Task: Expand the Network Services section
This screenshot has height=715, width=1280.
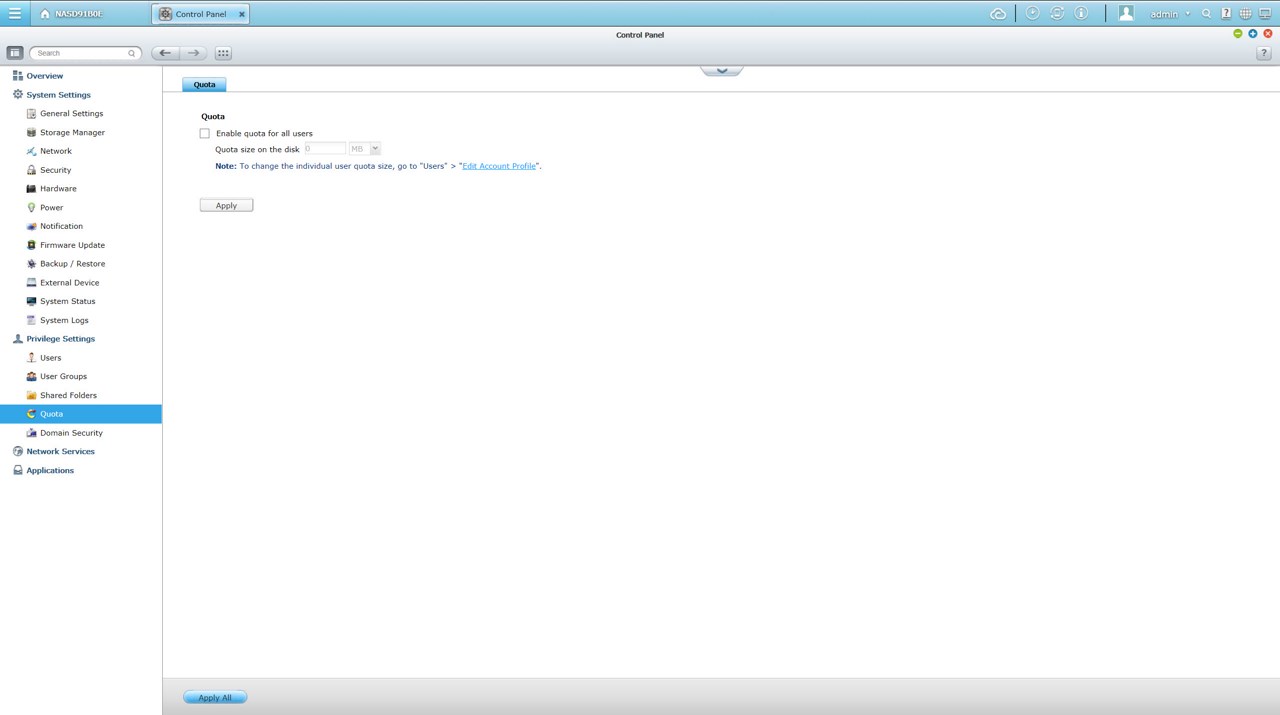Action: click(x=60, y=451)
